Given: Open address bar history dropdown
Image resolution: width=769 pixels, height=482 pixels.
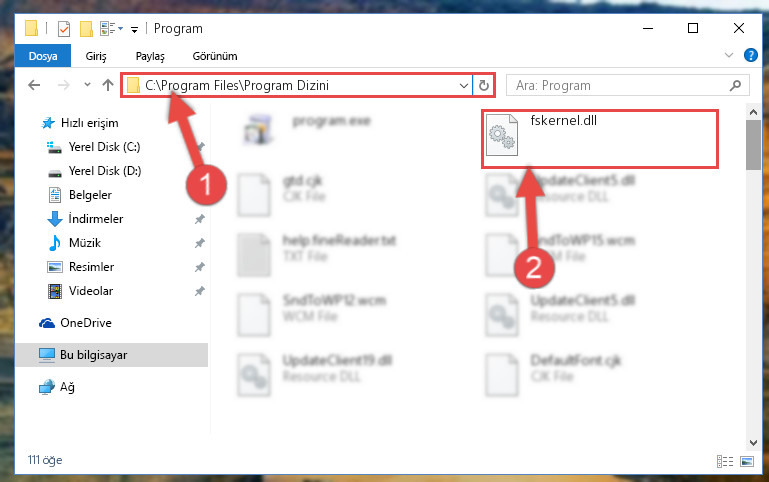Looking at the screenshot, I should (463, 85).
